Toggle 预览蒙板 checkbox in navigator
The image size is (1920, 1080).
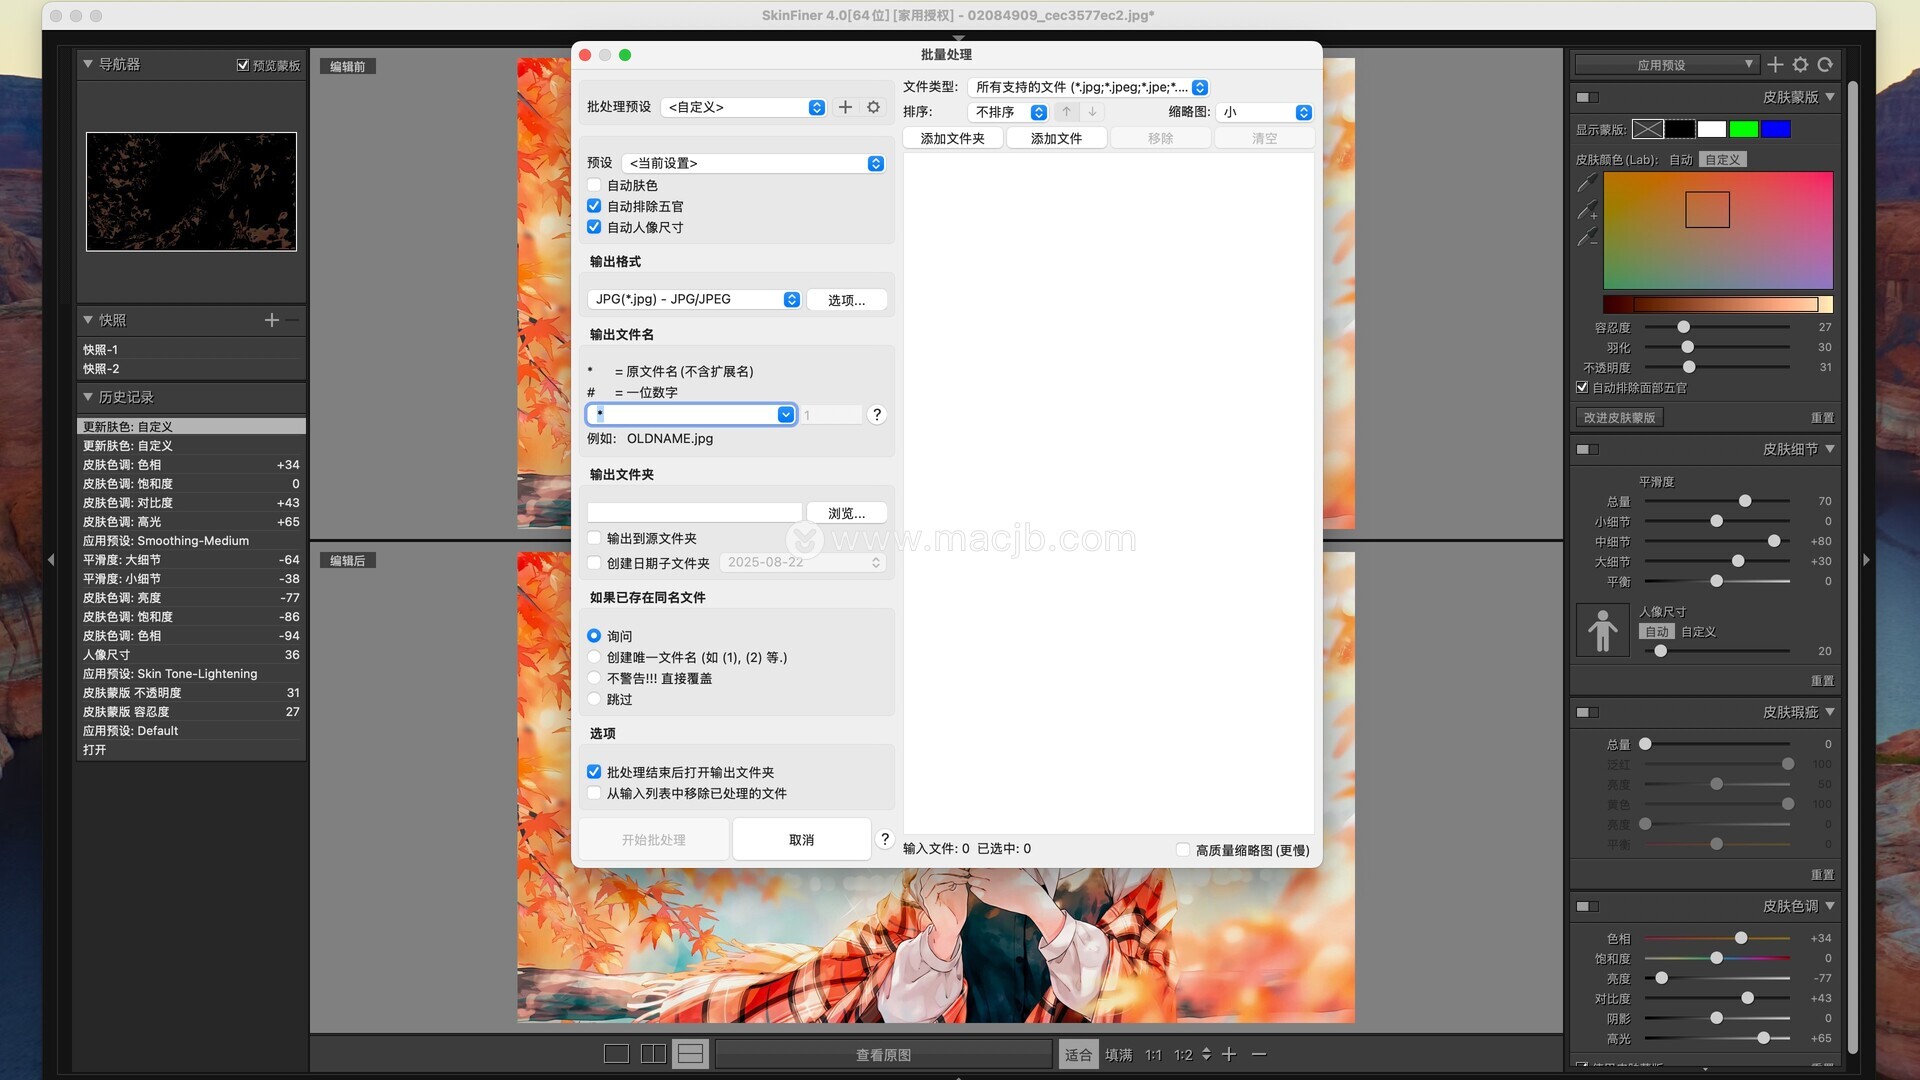pos(243,65)
